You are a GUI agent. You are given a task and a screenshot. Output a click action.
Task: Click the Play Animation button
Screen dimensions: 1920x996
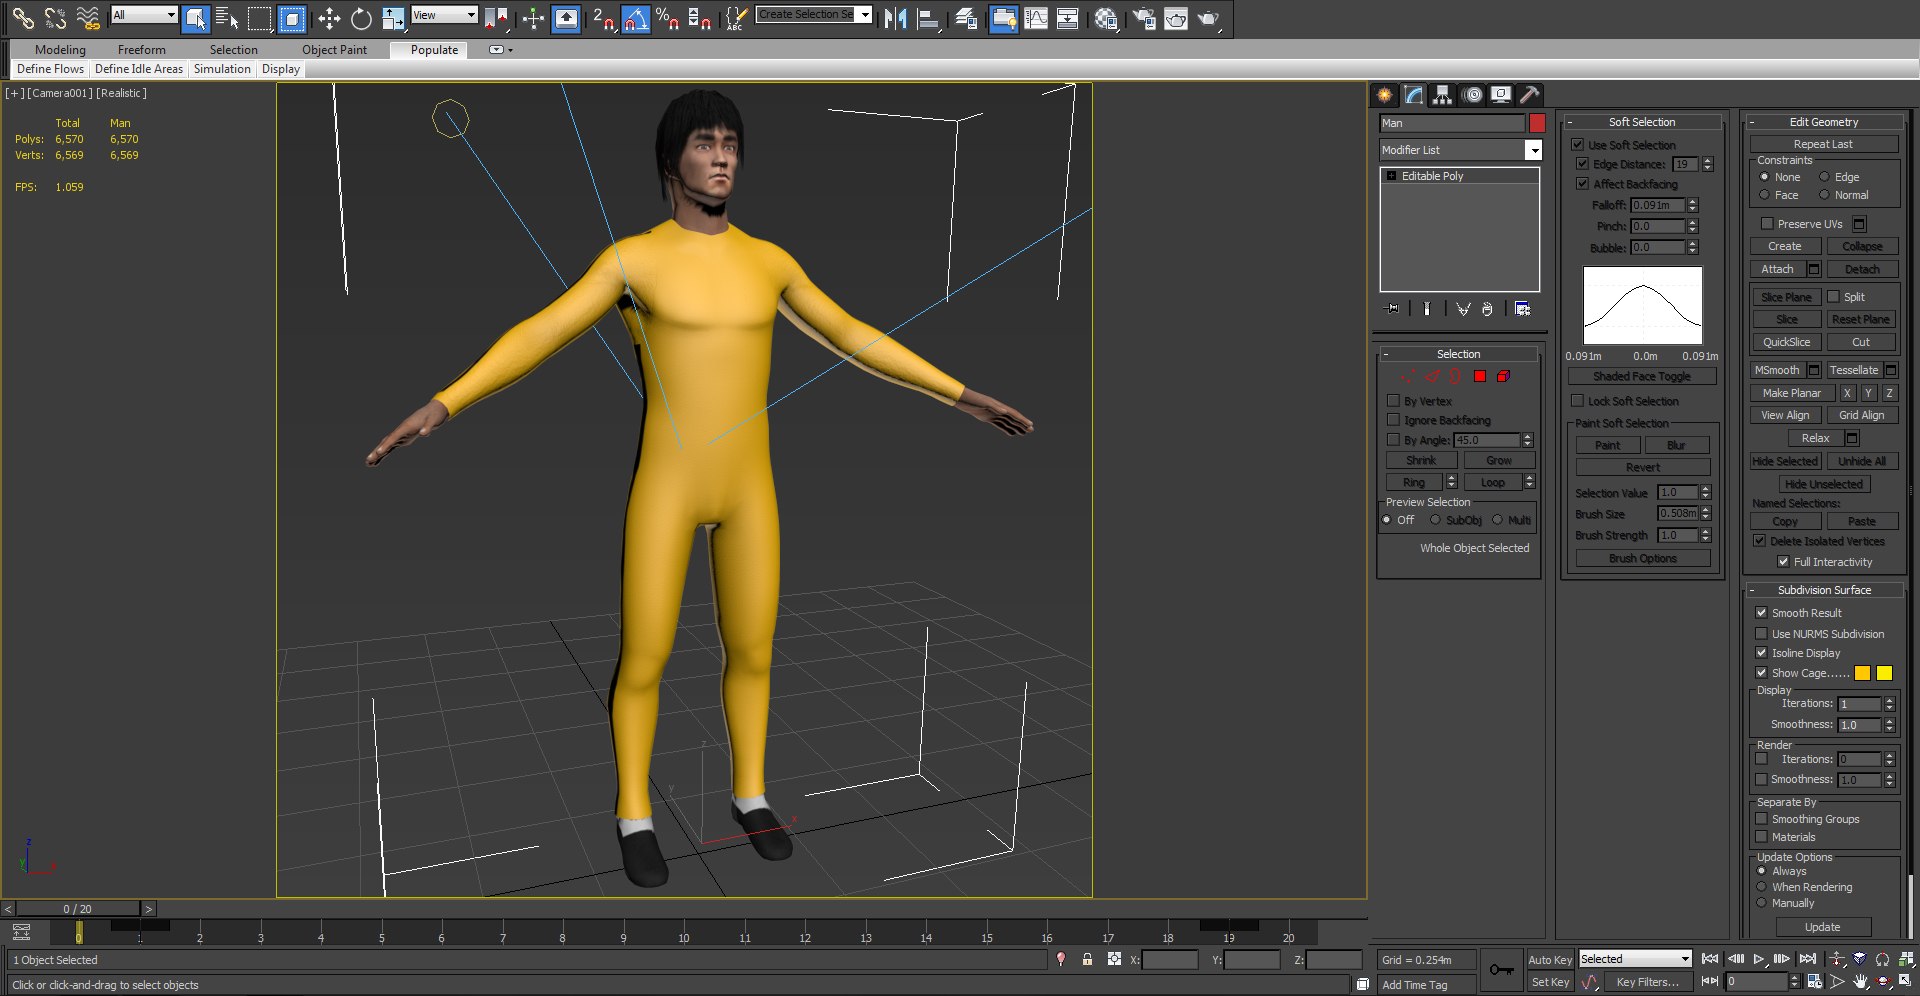(1758, 959)
